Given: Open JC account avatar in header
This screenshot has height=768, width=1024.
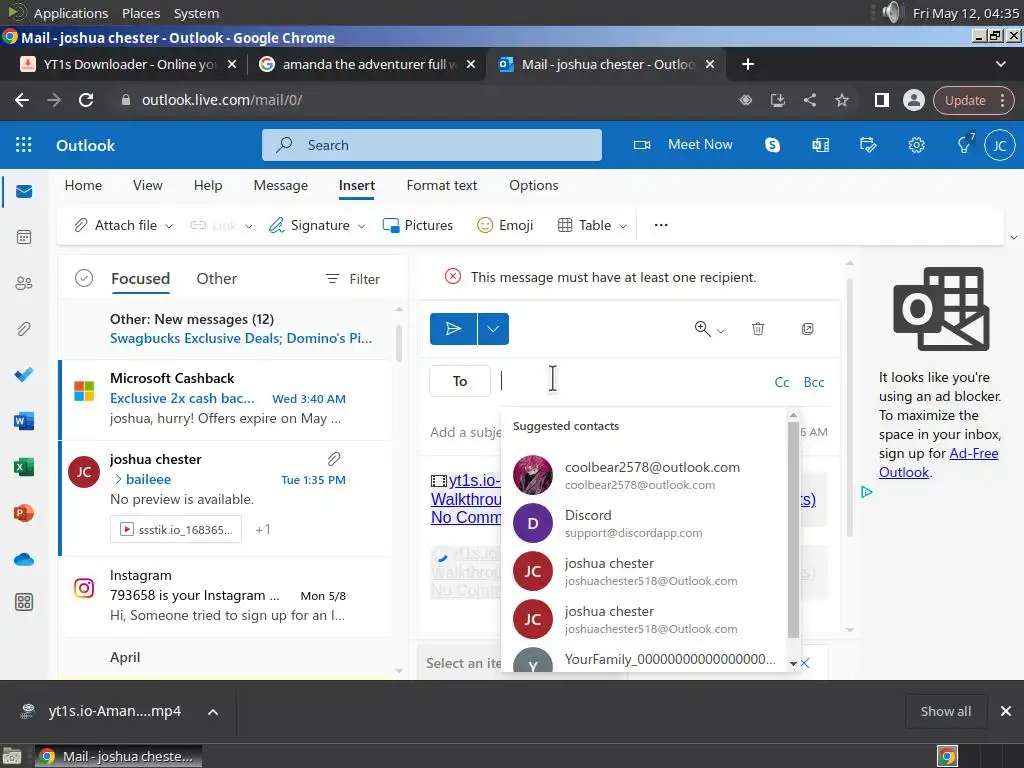Looking at the screenshot, I should pyautogui.click(x=1000, y=145).
